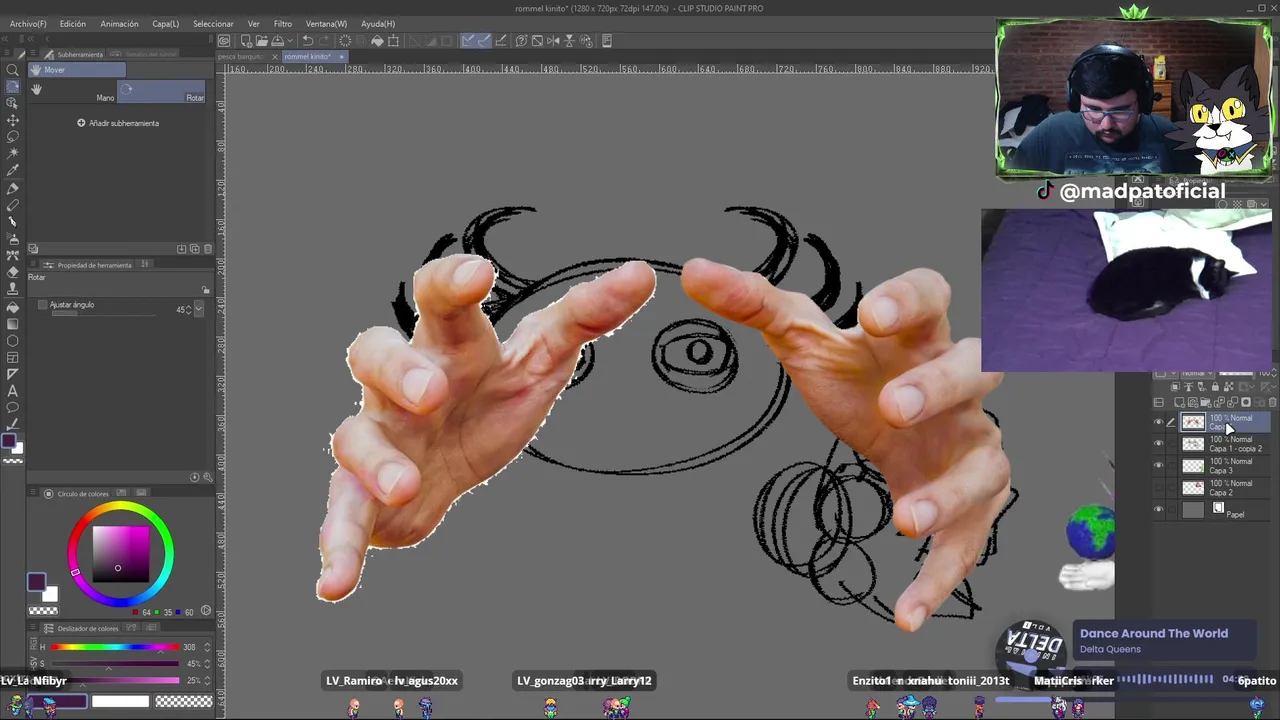Close the pesca barquito tab
This screenshot has height=720, width=1280.
(275, 57)
